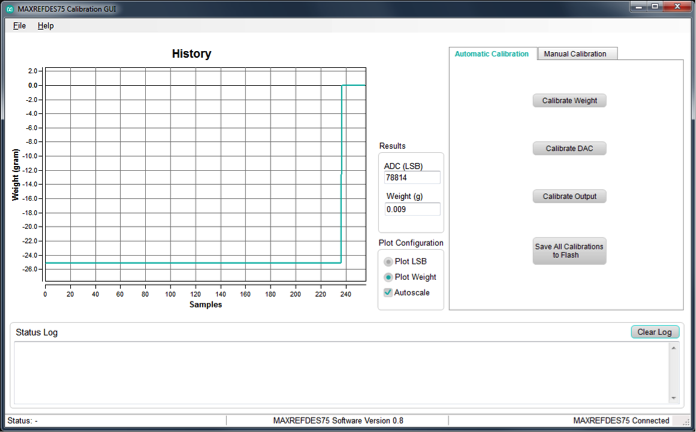Screen dimensions: 696x432
Task: Click the 'Status Log' heading
Action: (x=36, y=333)
